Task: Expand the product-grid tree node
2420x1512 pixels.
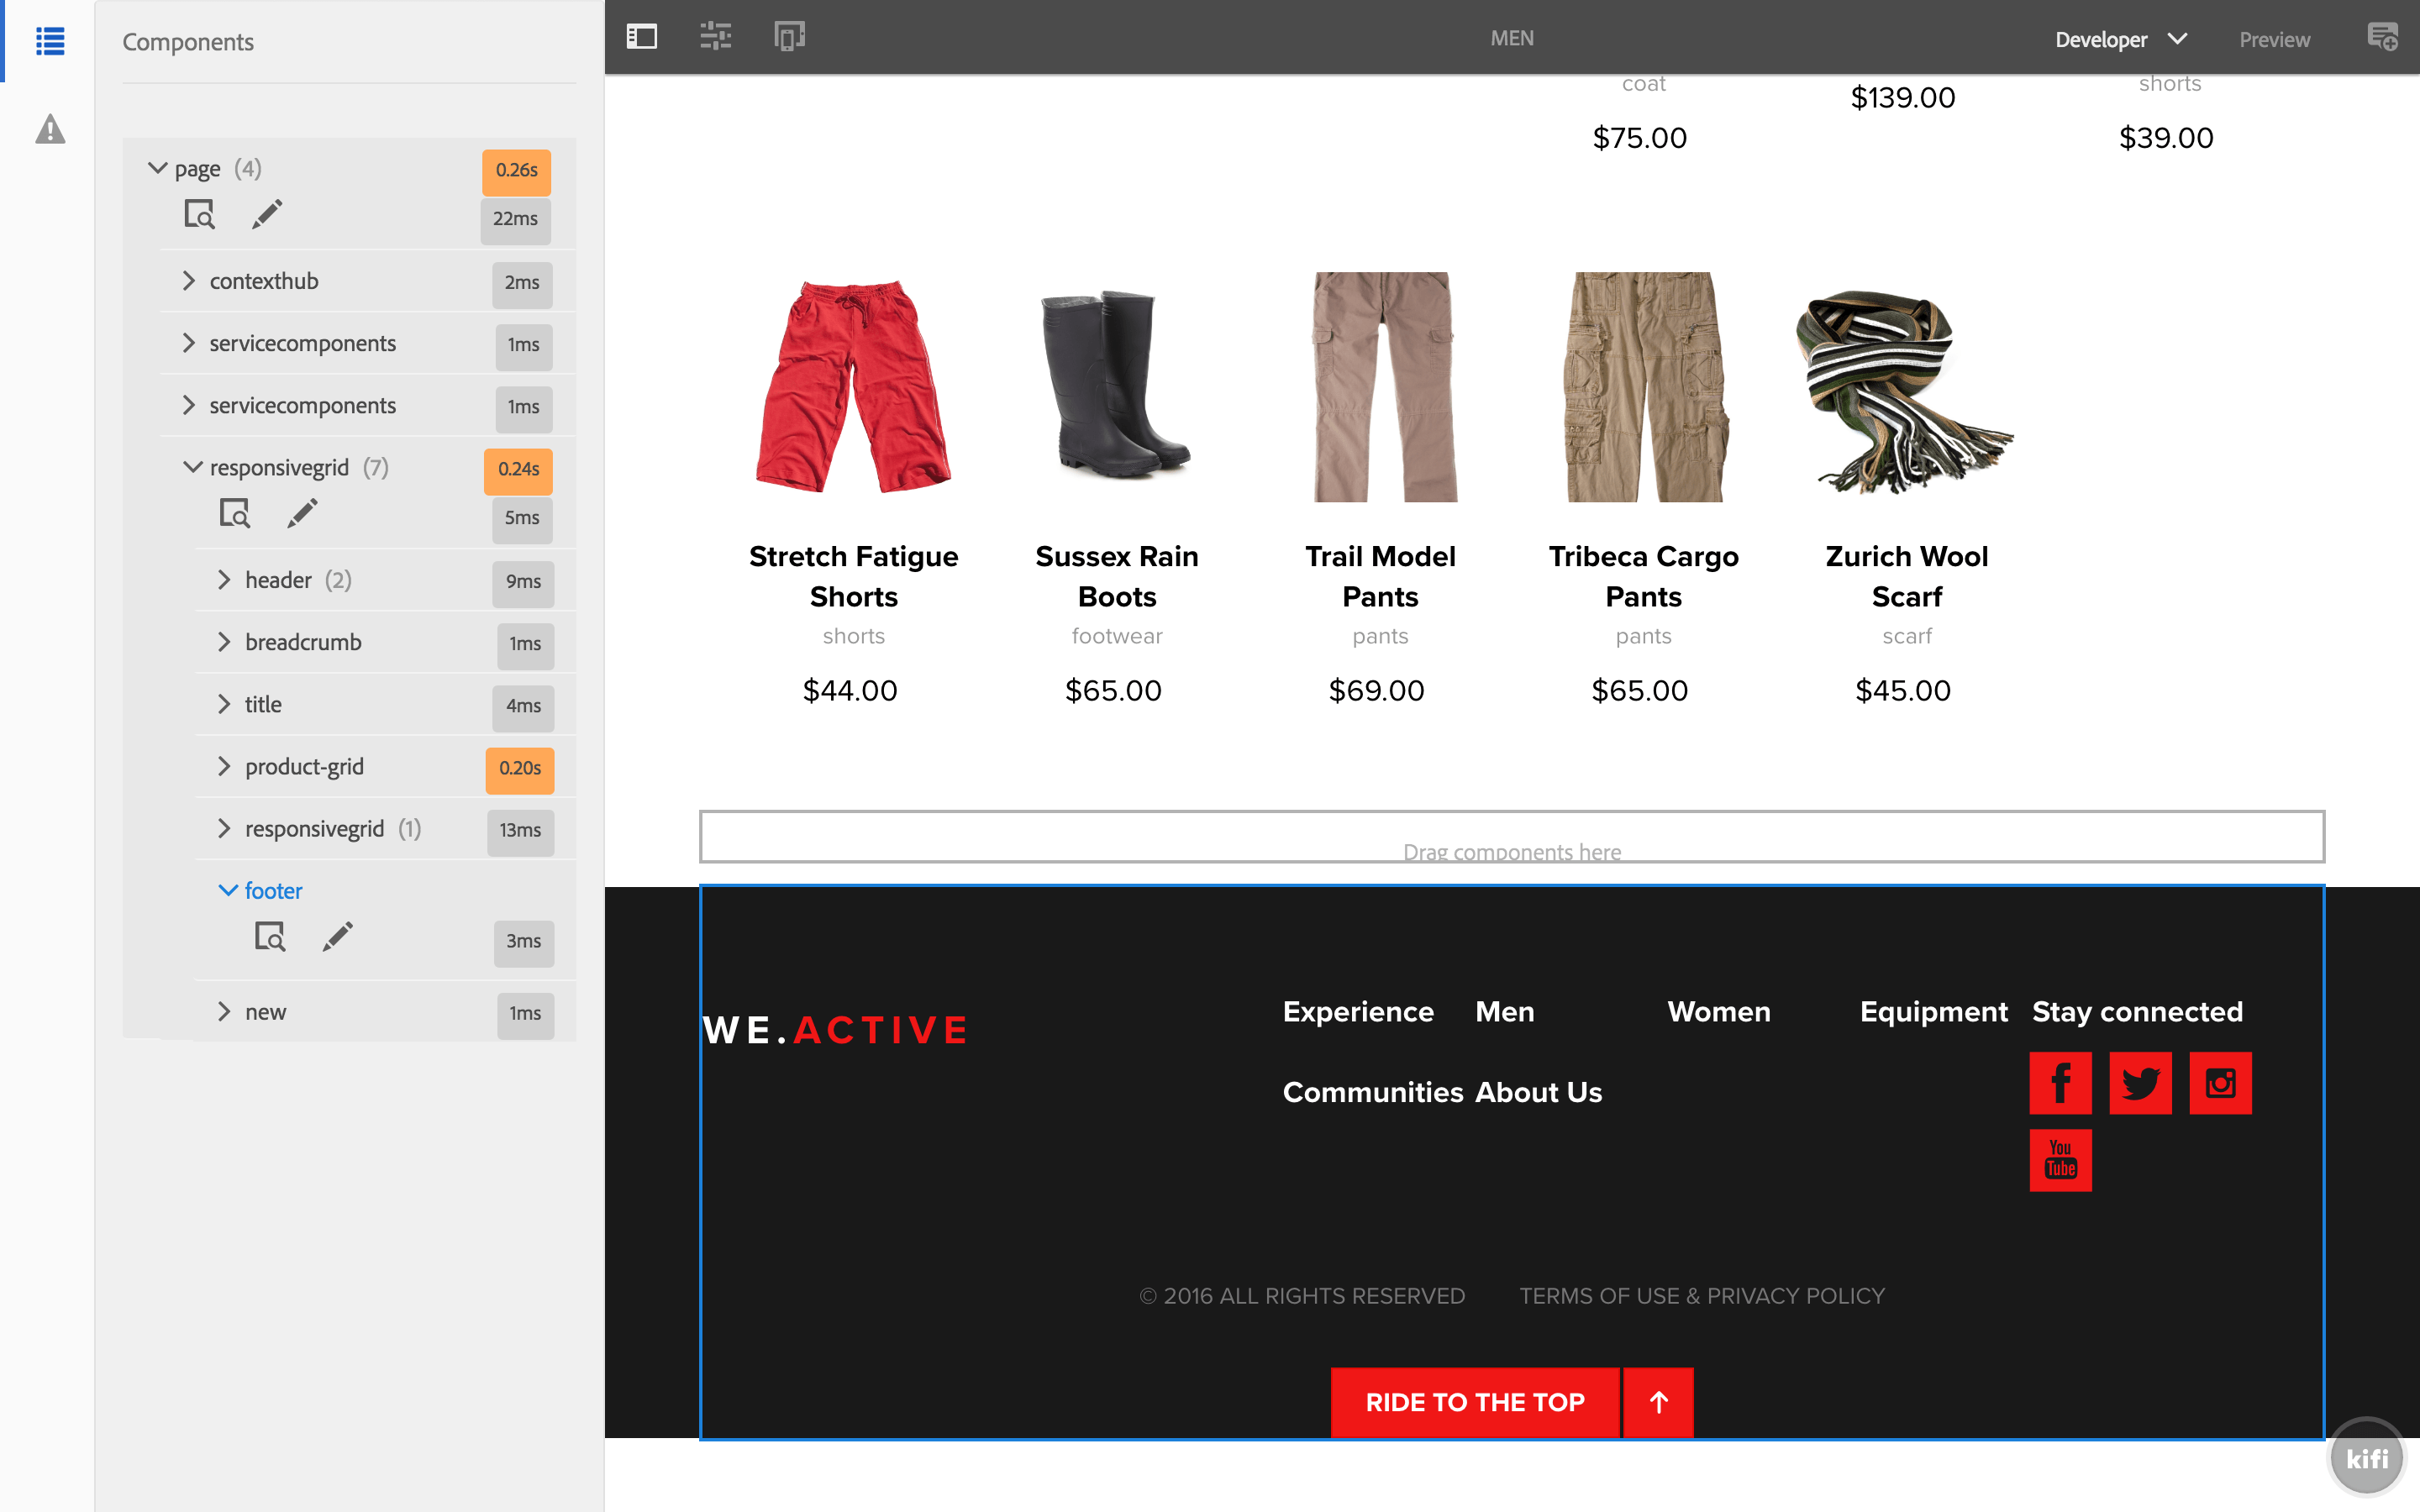Action: click(x=224, y=766)
